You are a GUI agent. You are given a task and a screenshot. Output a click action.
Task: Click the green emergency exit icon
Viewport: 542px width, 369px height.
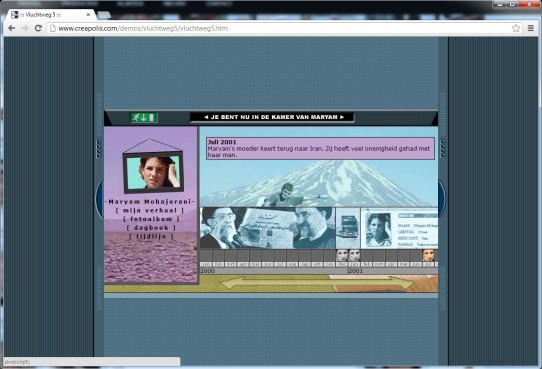(144, 117)
